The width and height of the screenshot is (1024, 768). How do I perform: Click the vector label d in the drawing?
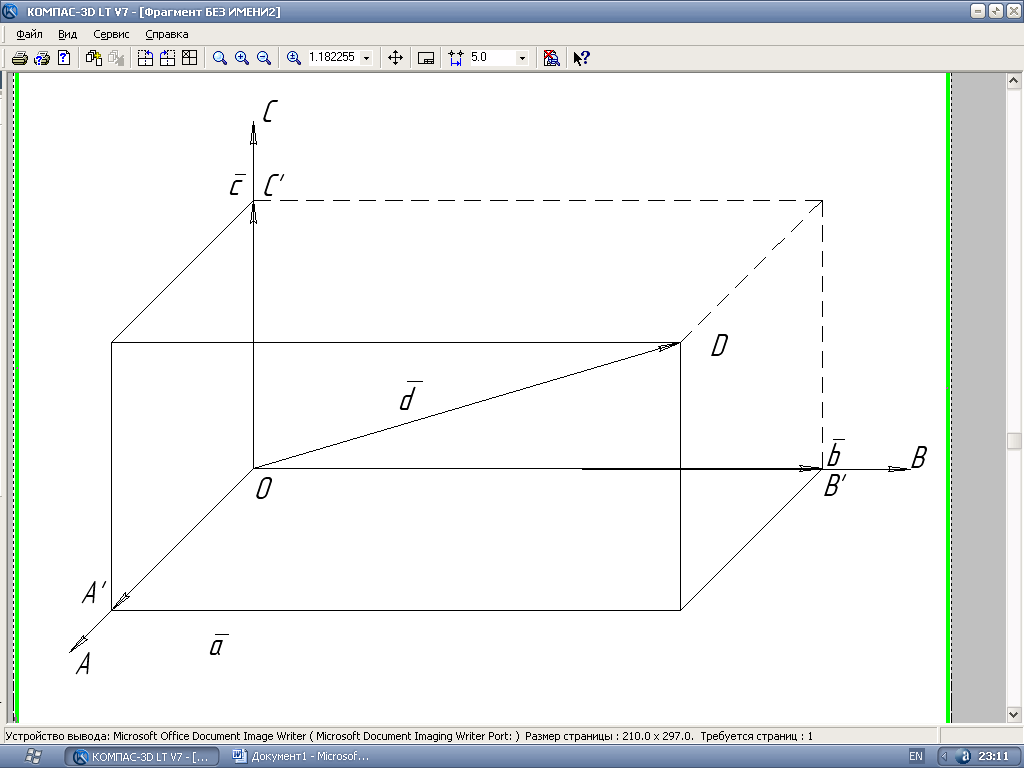click(x=409, y=396)
